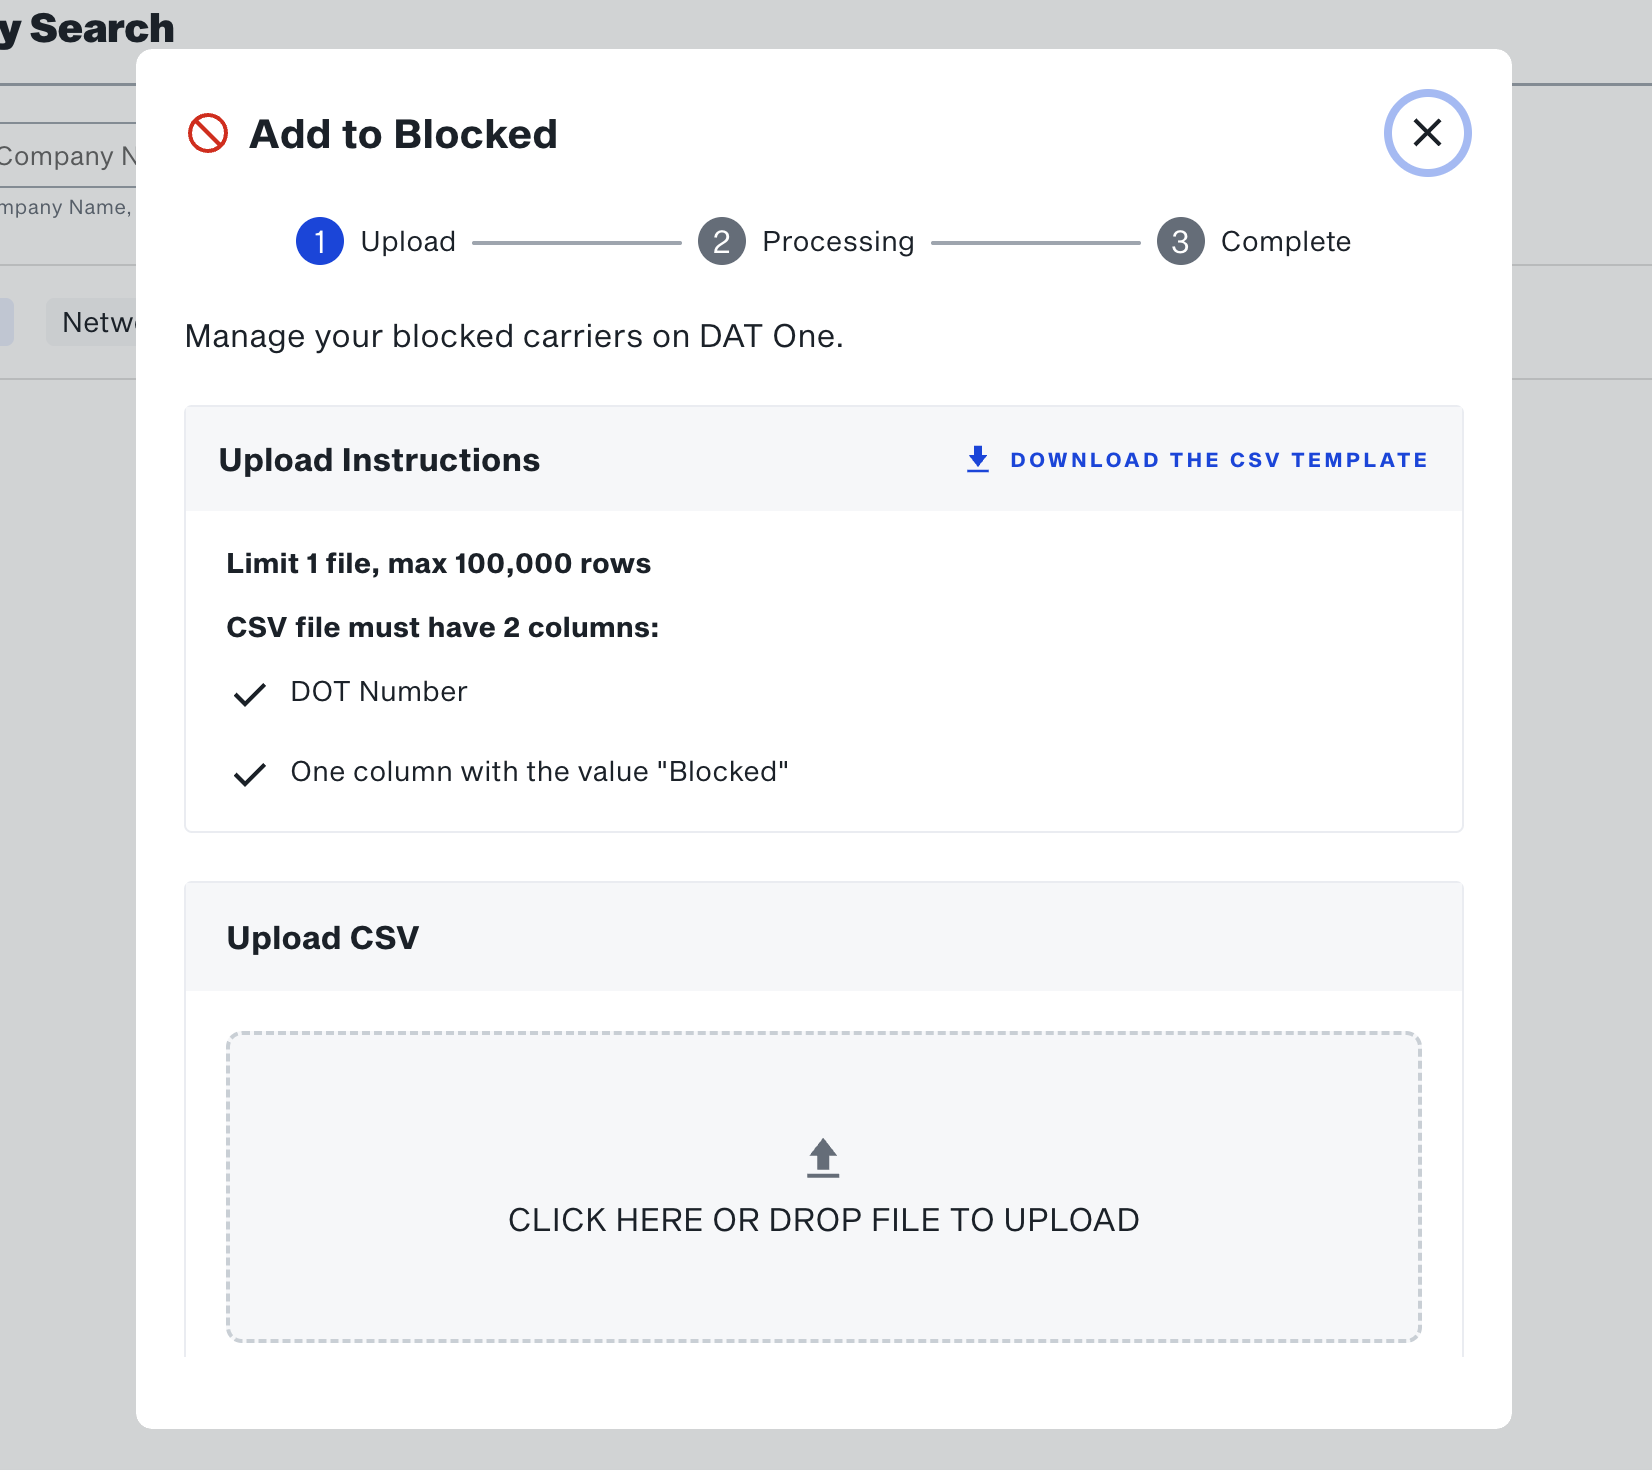Click the Upload Instructions header
1652x1470 pixels.
(379, 460)
